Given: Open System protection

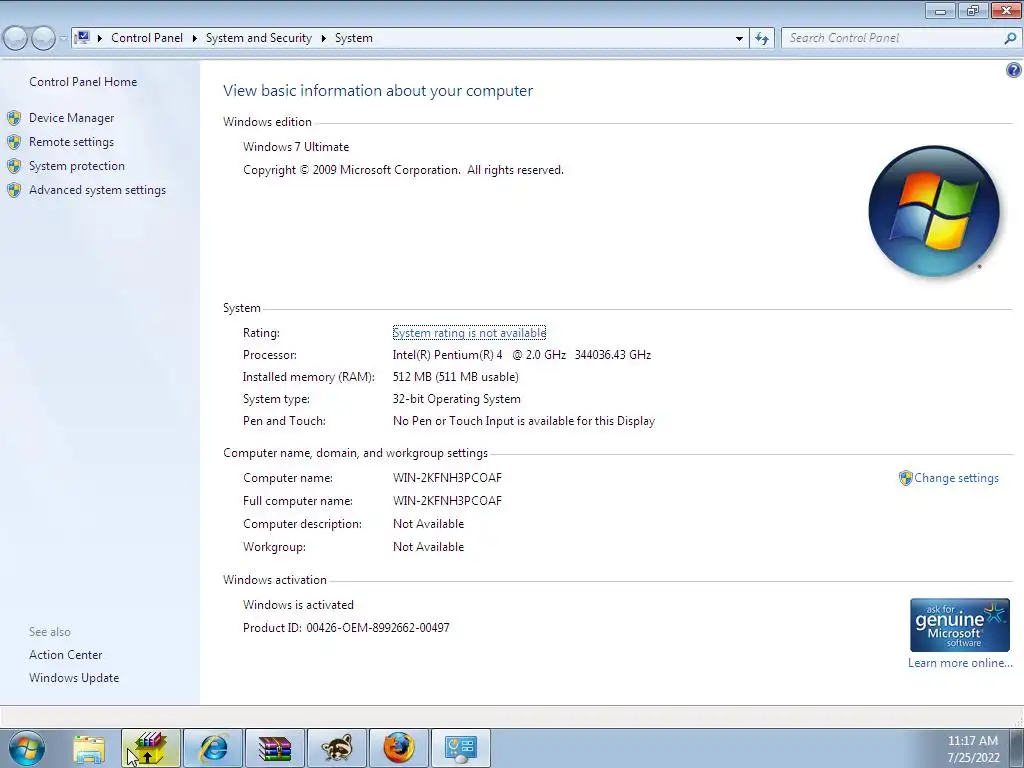Looking at the screenshot, I should (76, 166).
